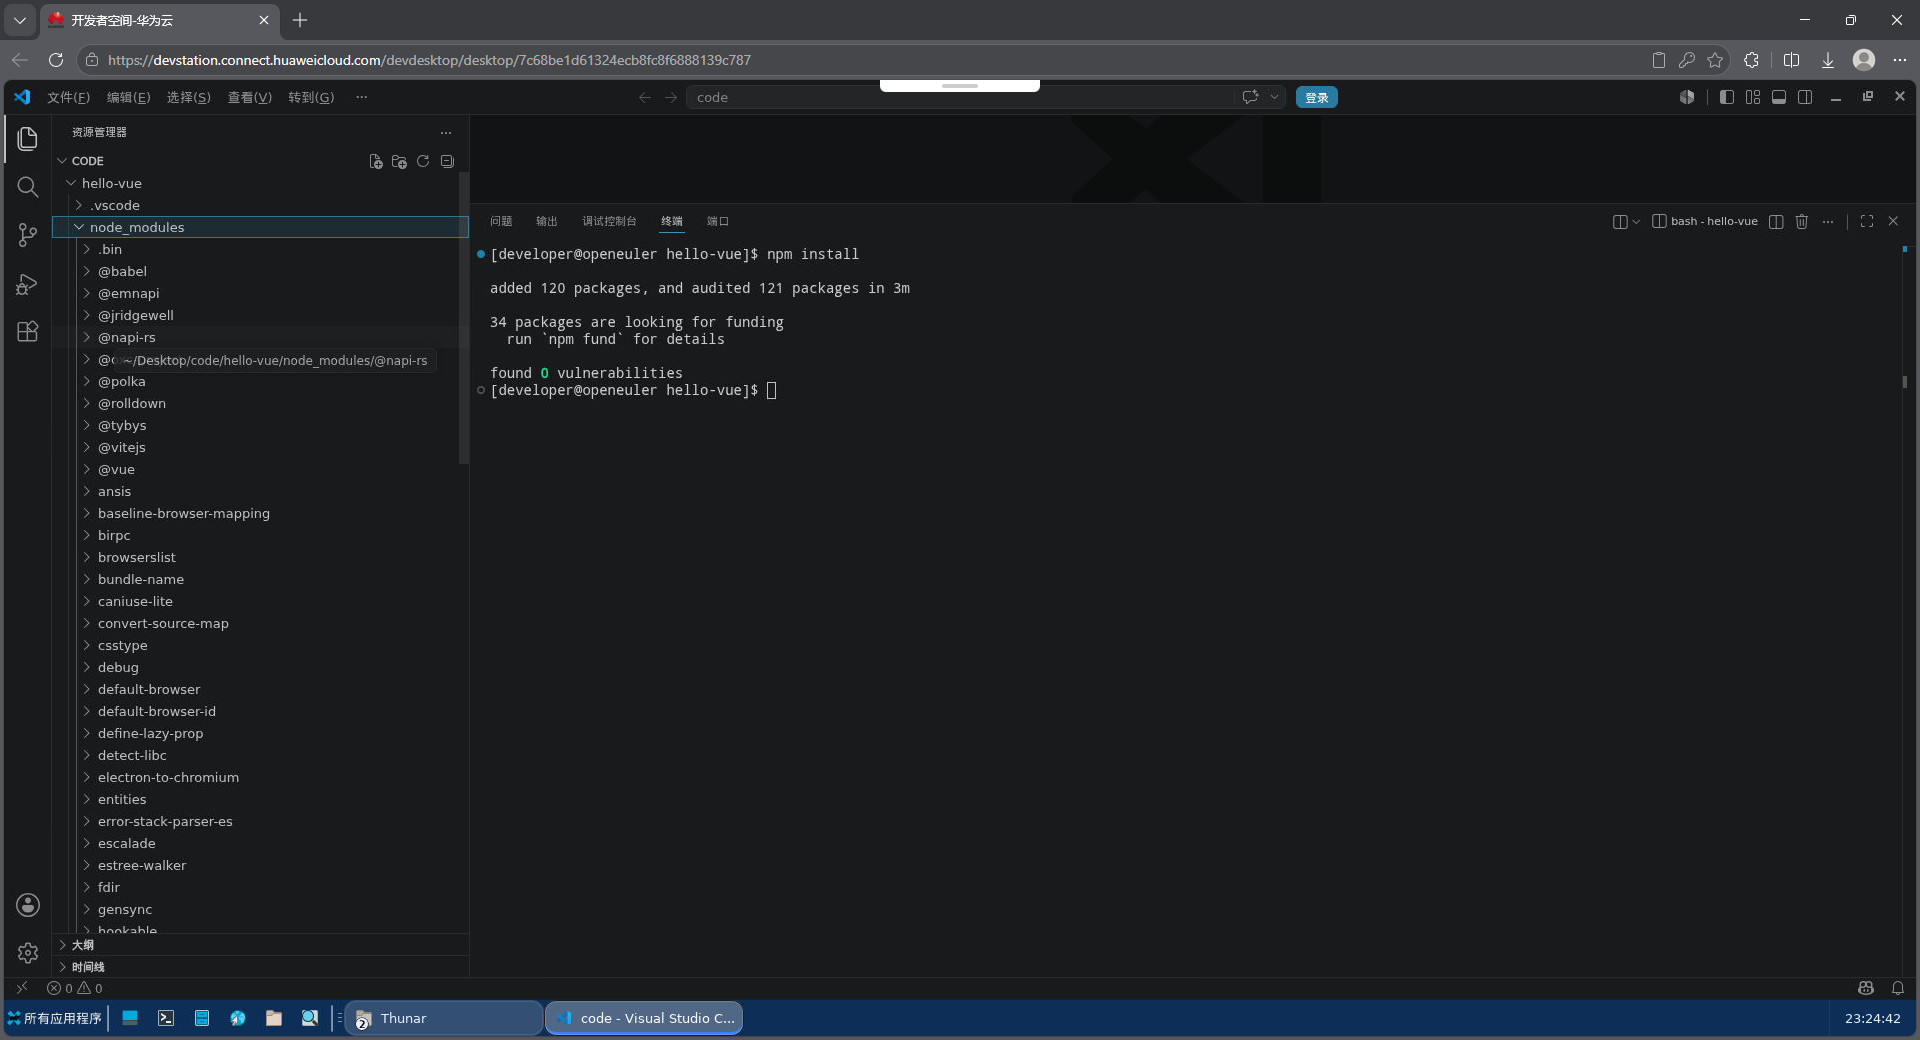Click the code command center search box

click(x=960, y=97)
